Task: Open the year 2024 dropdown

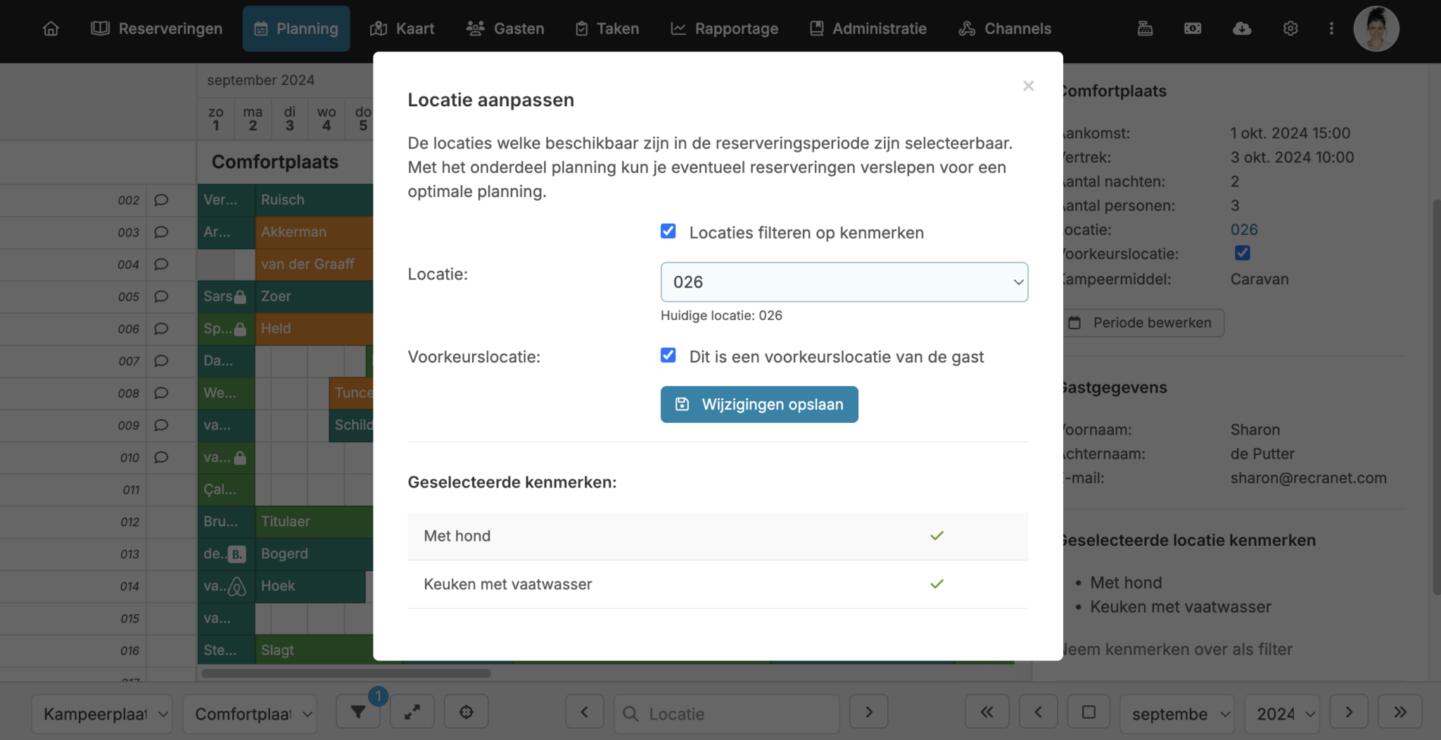Action: 1281,714
